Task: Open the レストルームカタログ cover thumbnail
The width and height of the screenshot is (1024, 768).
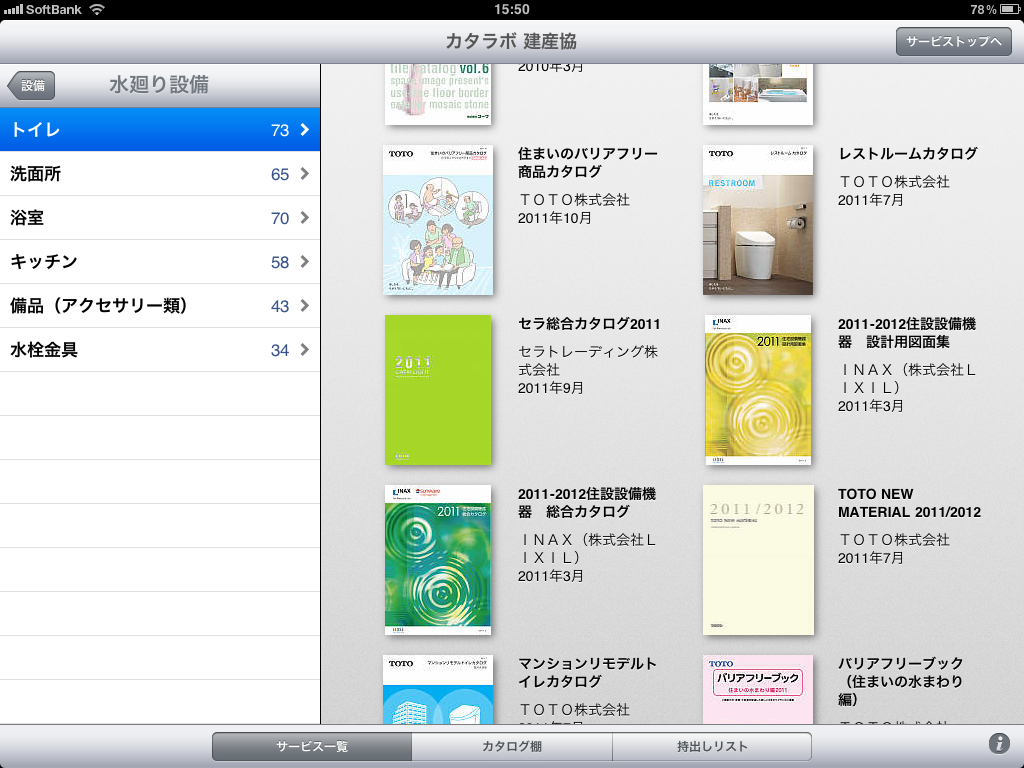Action: [x=758, y=220]
